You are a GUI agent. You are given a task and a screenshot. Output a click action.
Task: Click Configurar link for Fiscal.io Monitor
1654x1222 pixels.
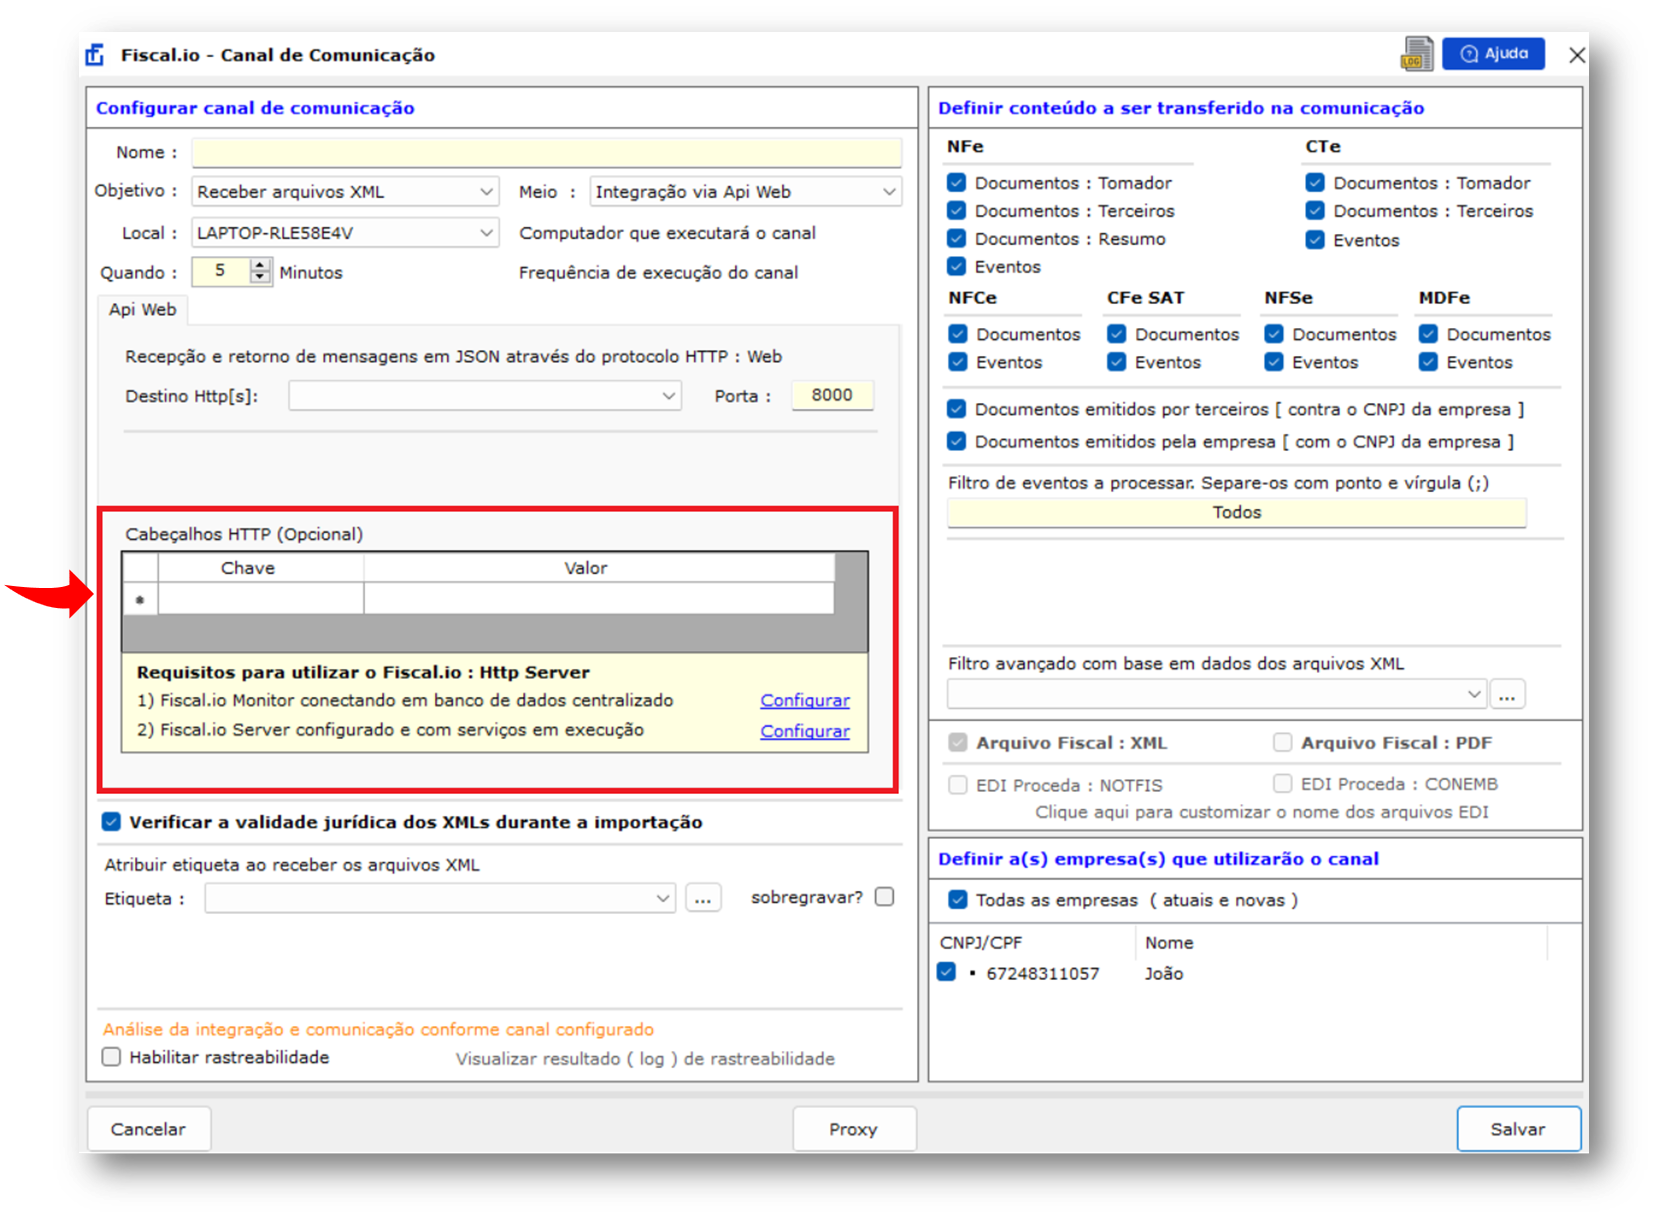805,700
